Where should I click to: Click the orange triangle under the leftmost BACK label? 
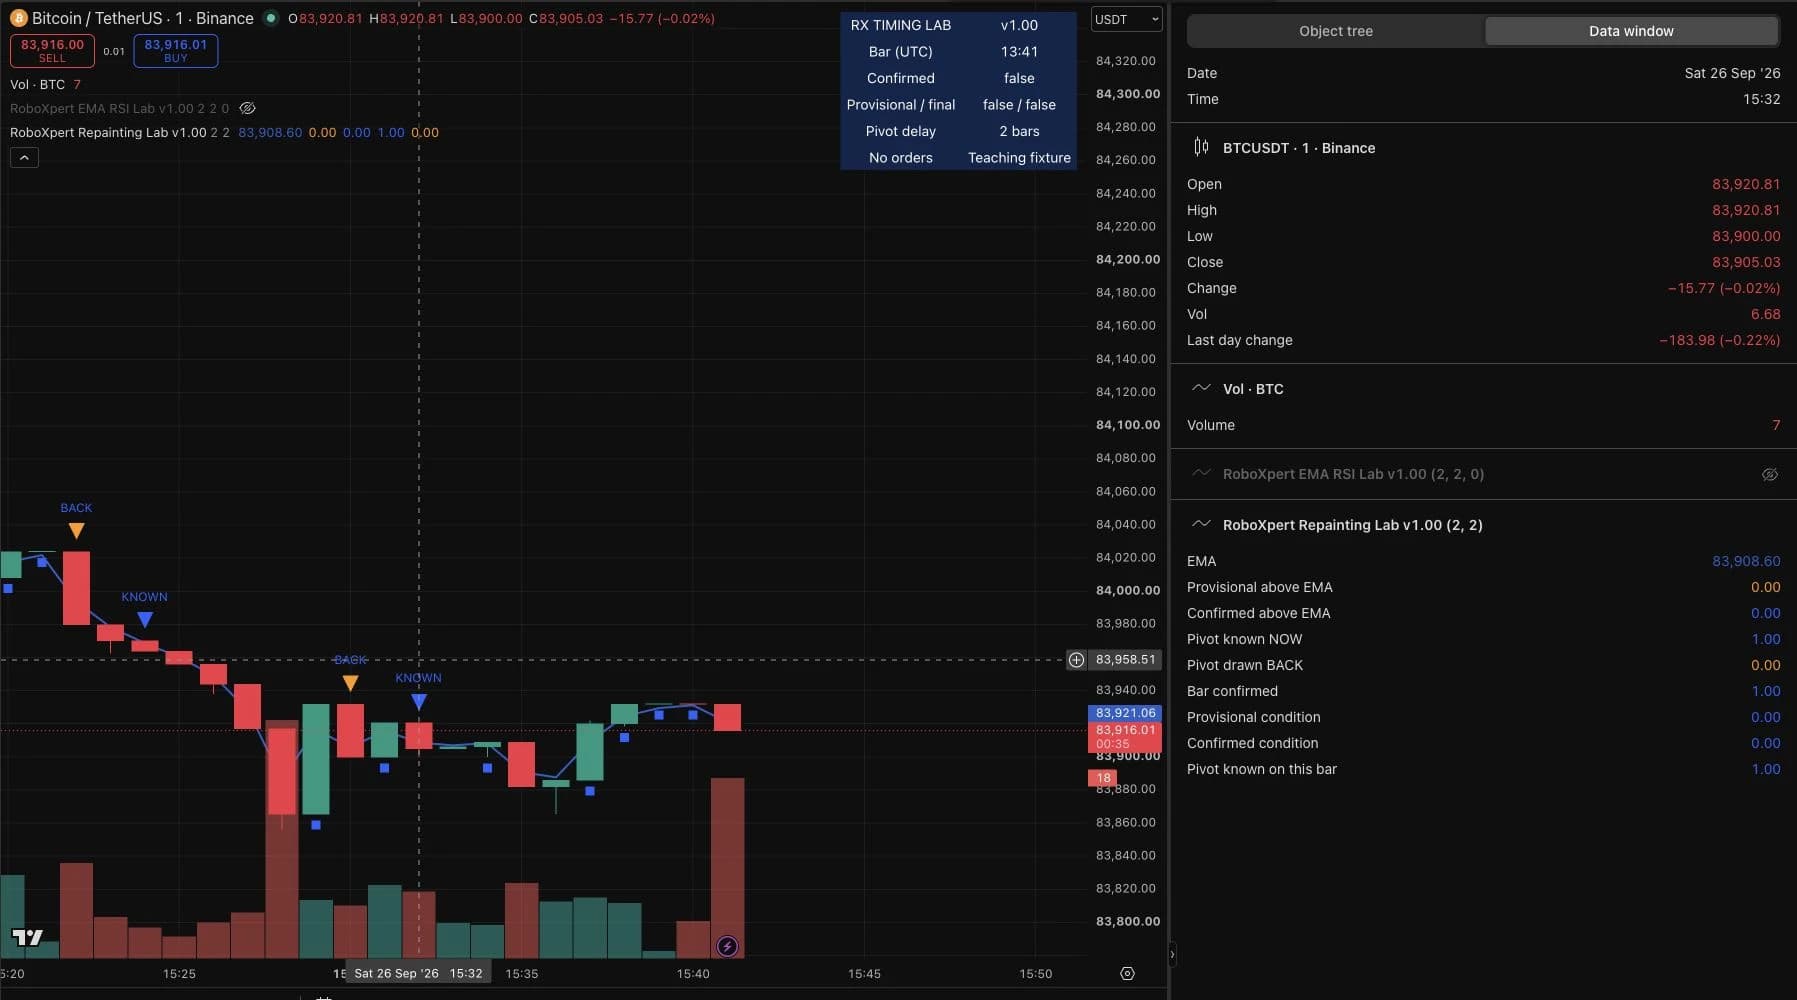(x=76, y=530)
